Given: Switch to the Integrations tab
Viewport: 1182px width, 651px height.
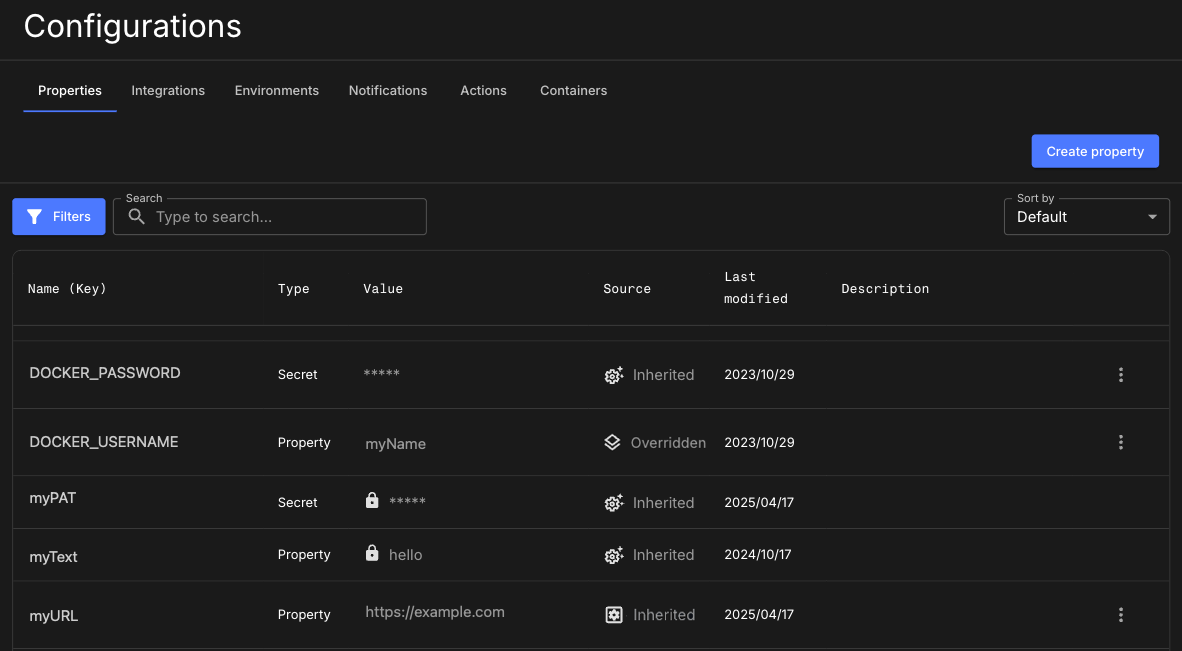Looking at the screenshot, I should click(167, 90).
